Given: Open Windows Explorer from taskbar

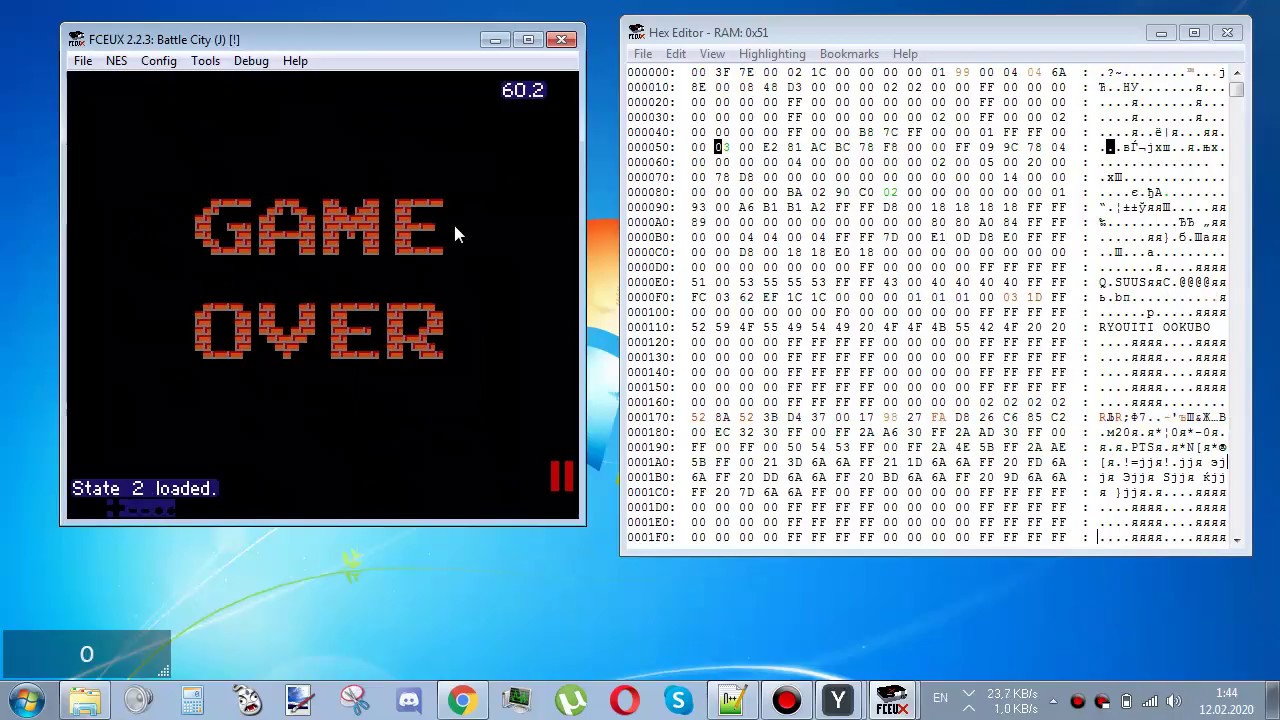Looking at the screenshot, I should tap(85, 700).
